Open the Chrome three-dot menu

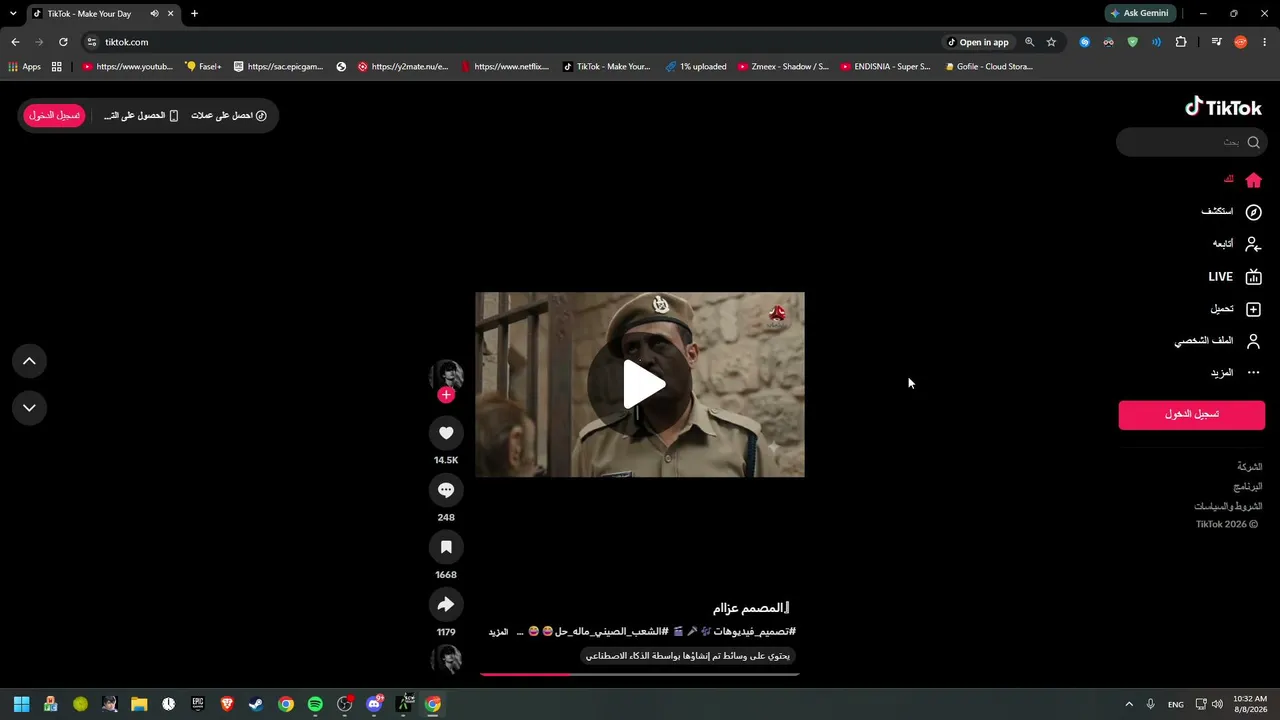point(1265,42)
